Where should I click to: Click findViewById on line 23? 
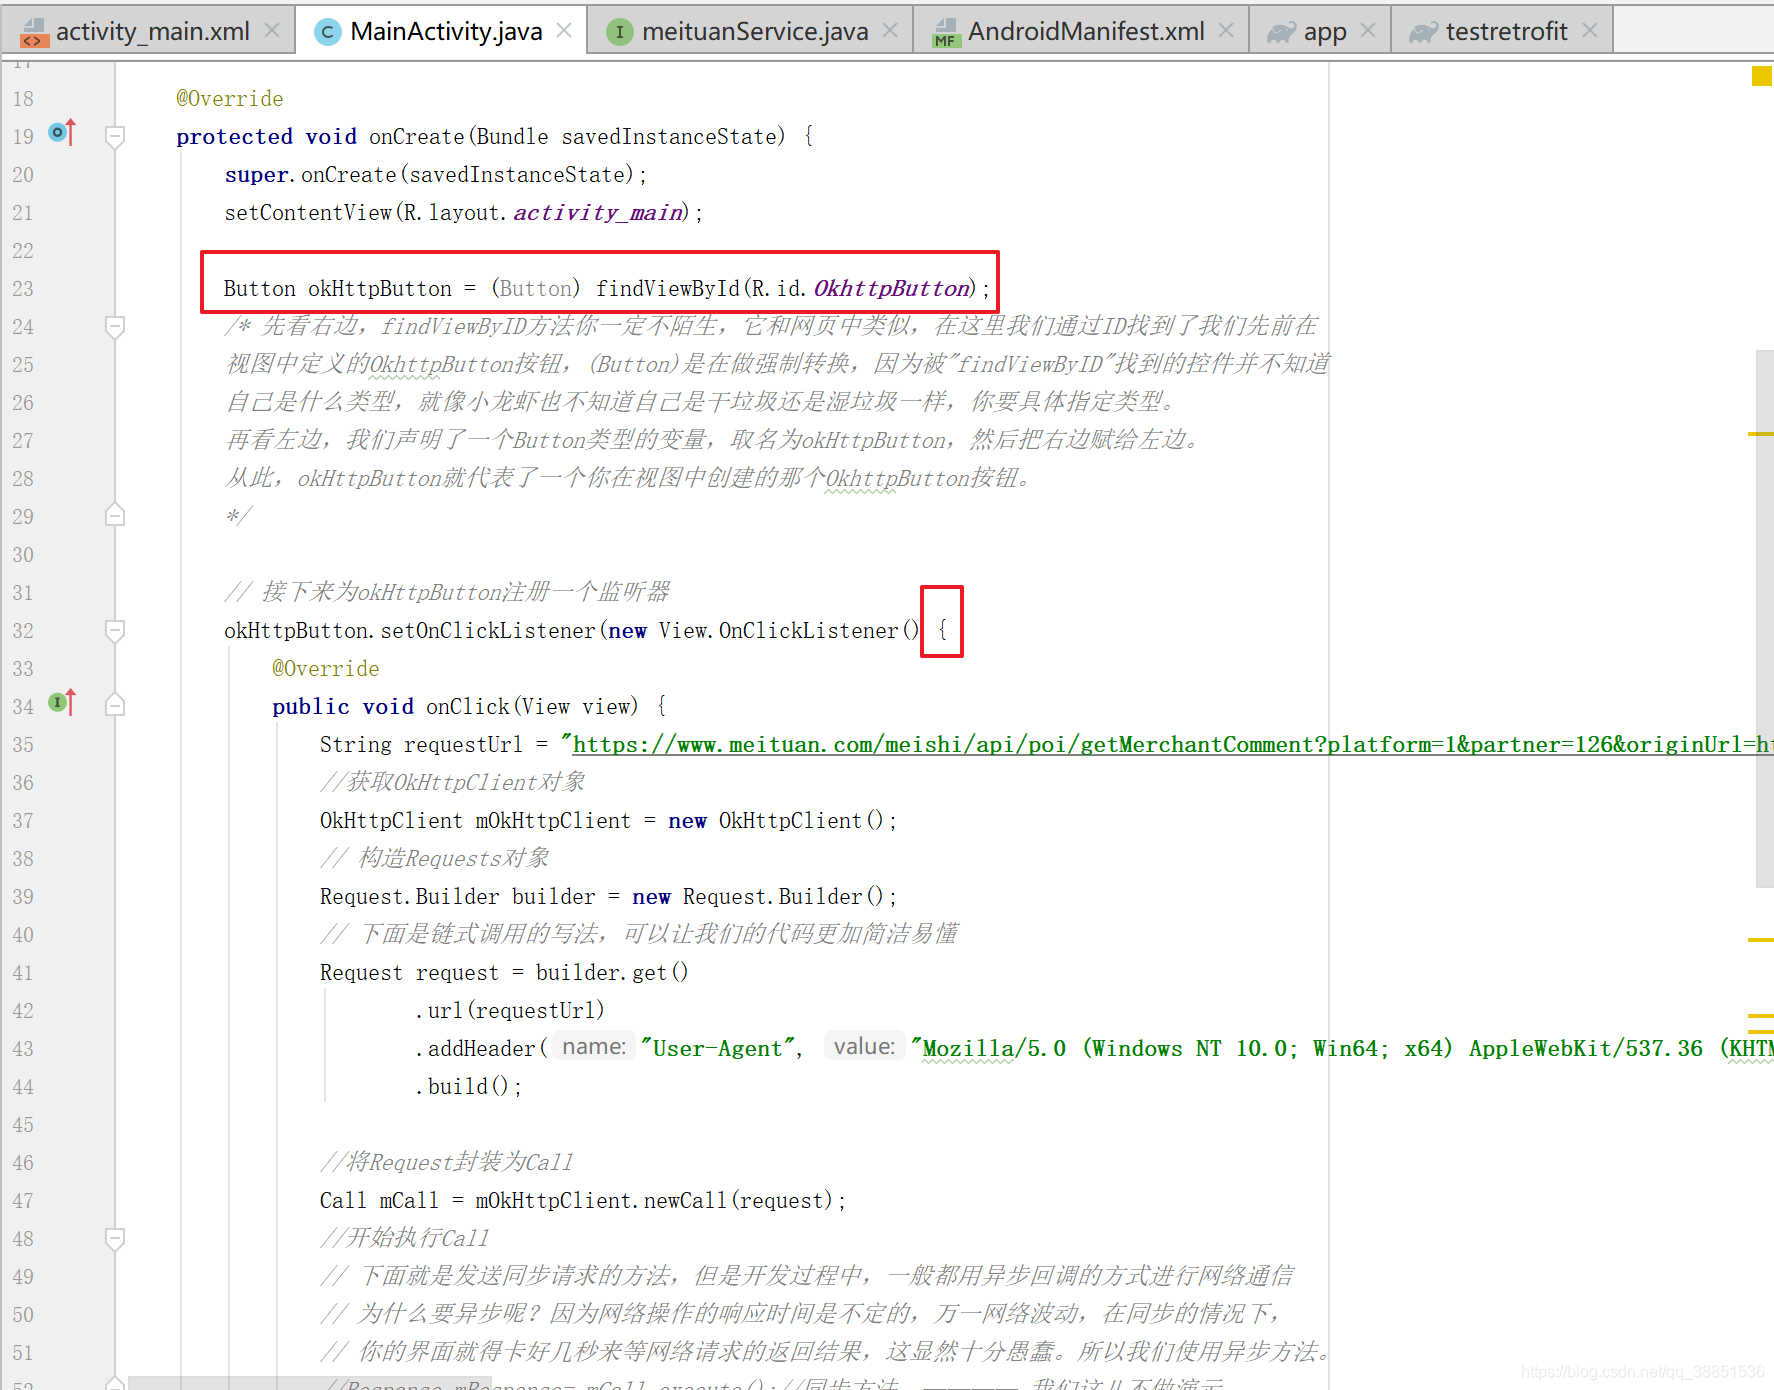668,288
